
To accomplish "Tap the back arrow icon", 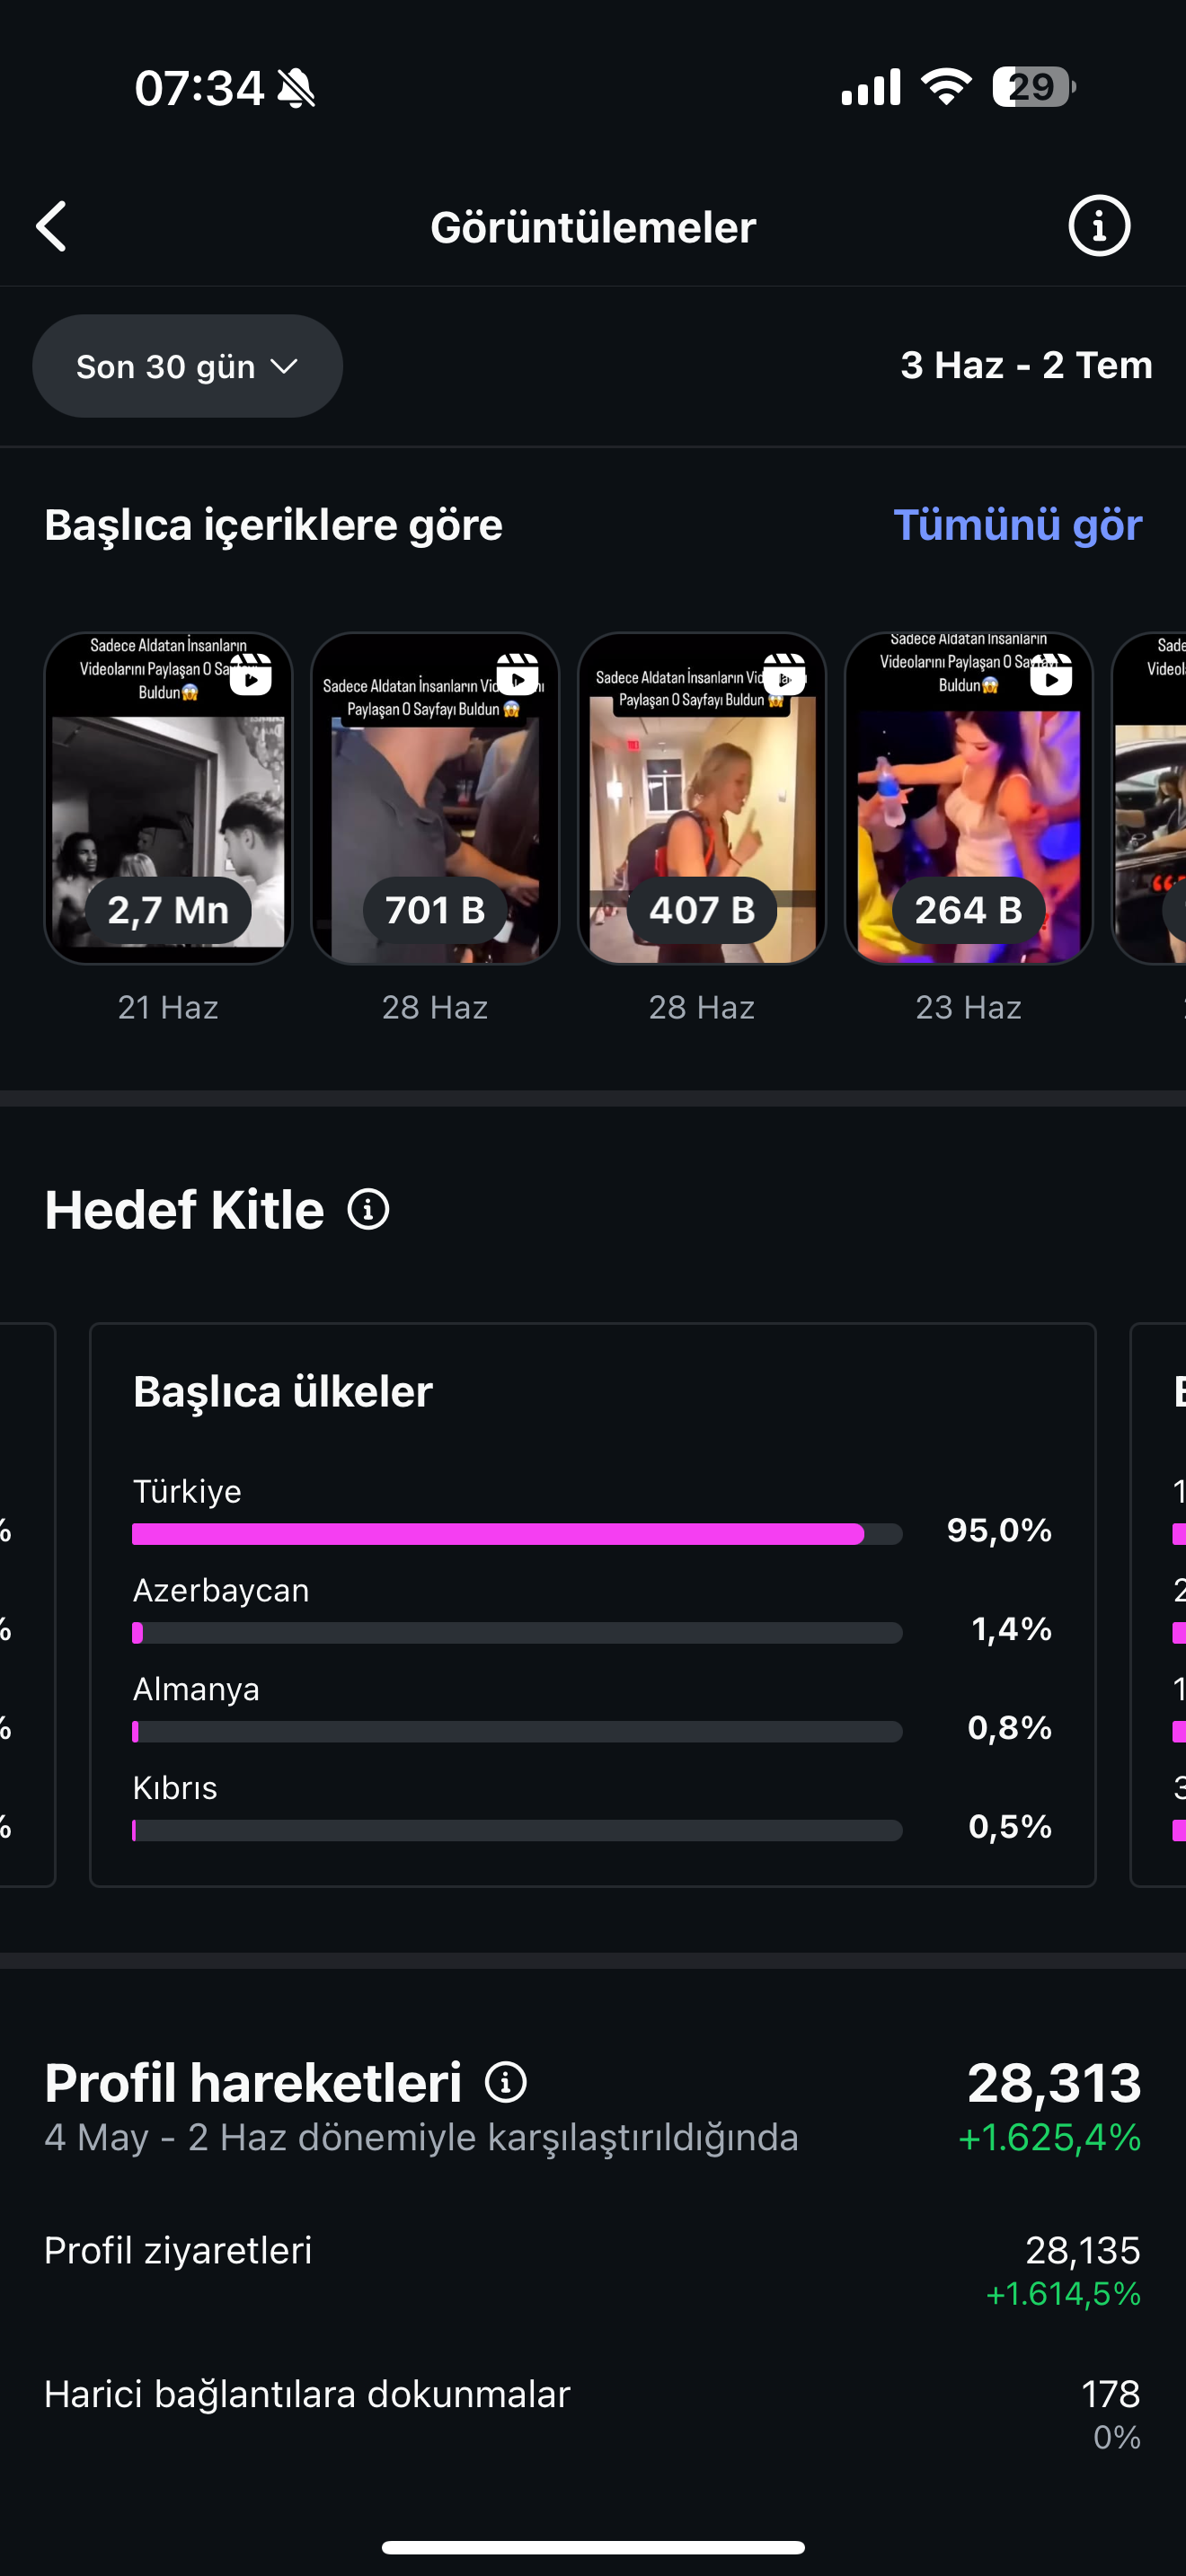I will tap(52, 226).
